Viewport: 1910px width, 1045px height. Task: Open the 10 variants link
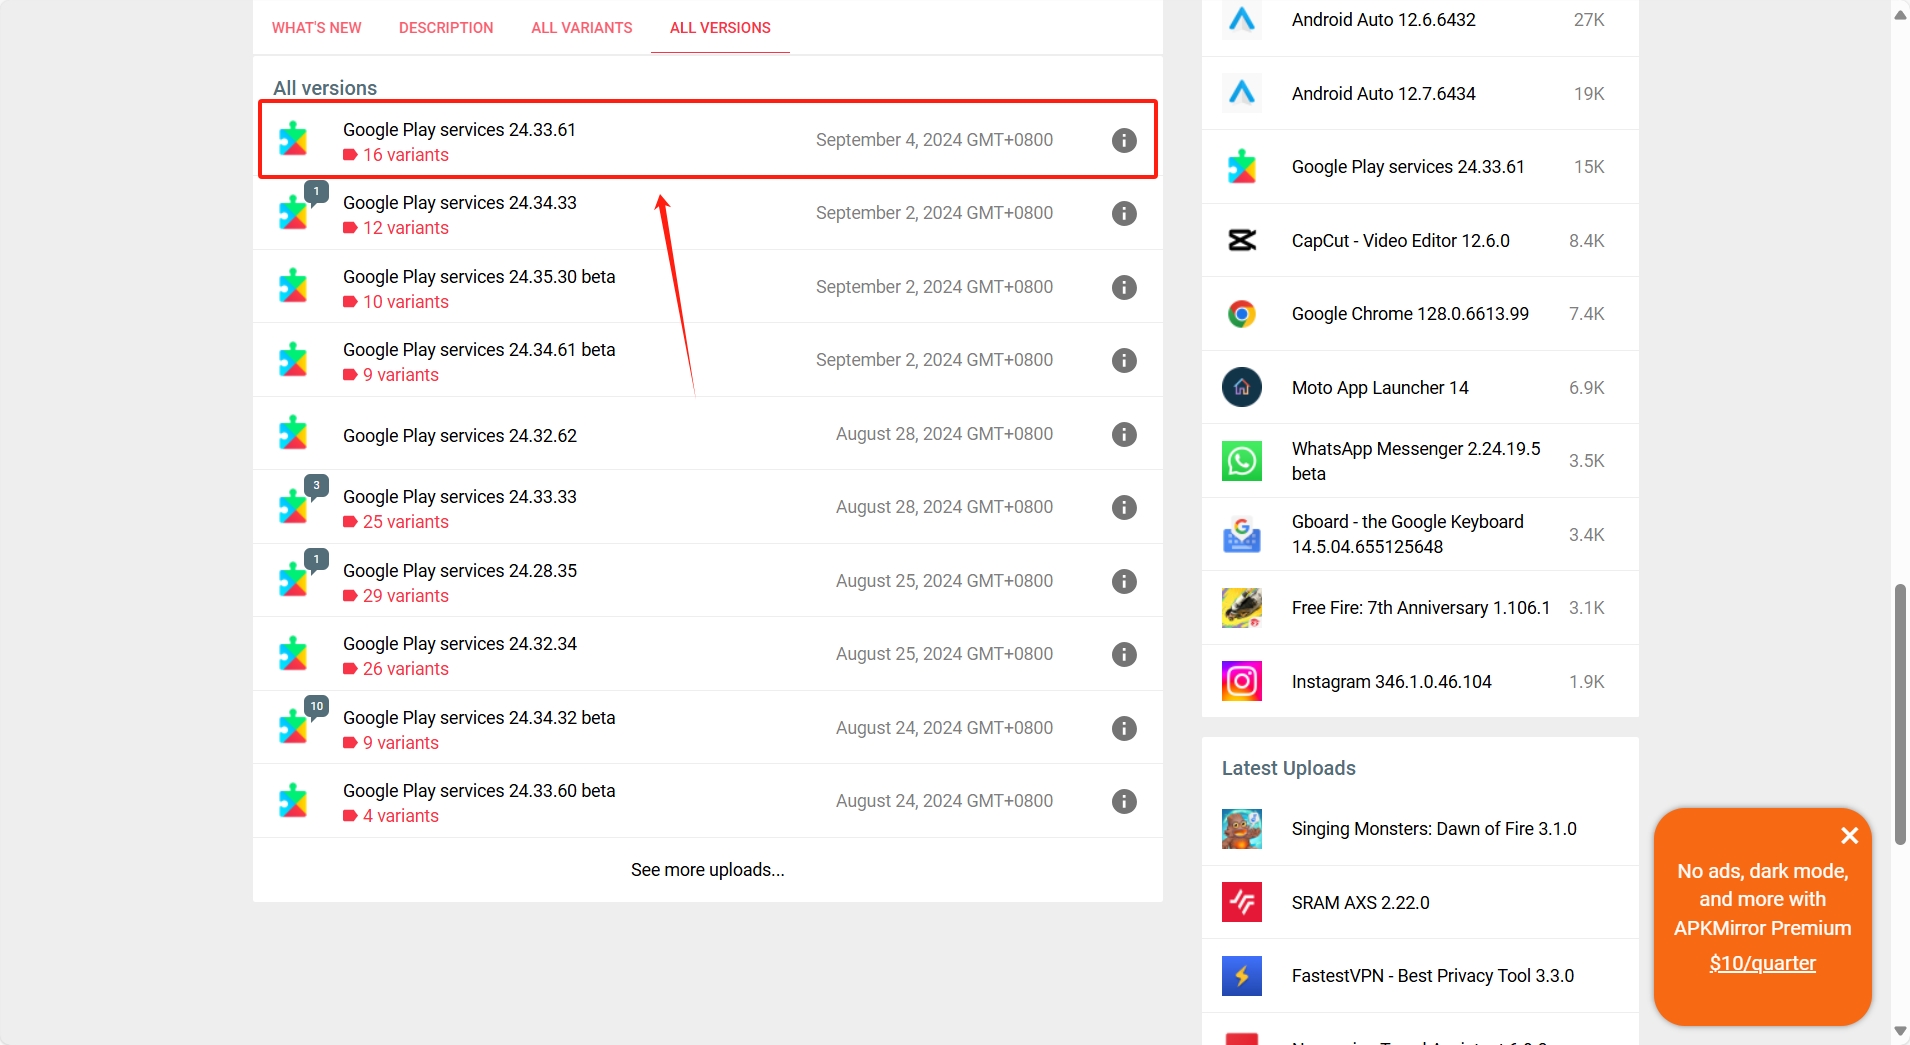[405, 302]
